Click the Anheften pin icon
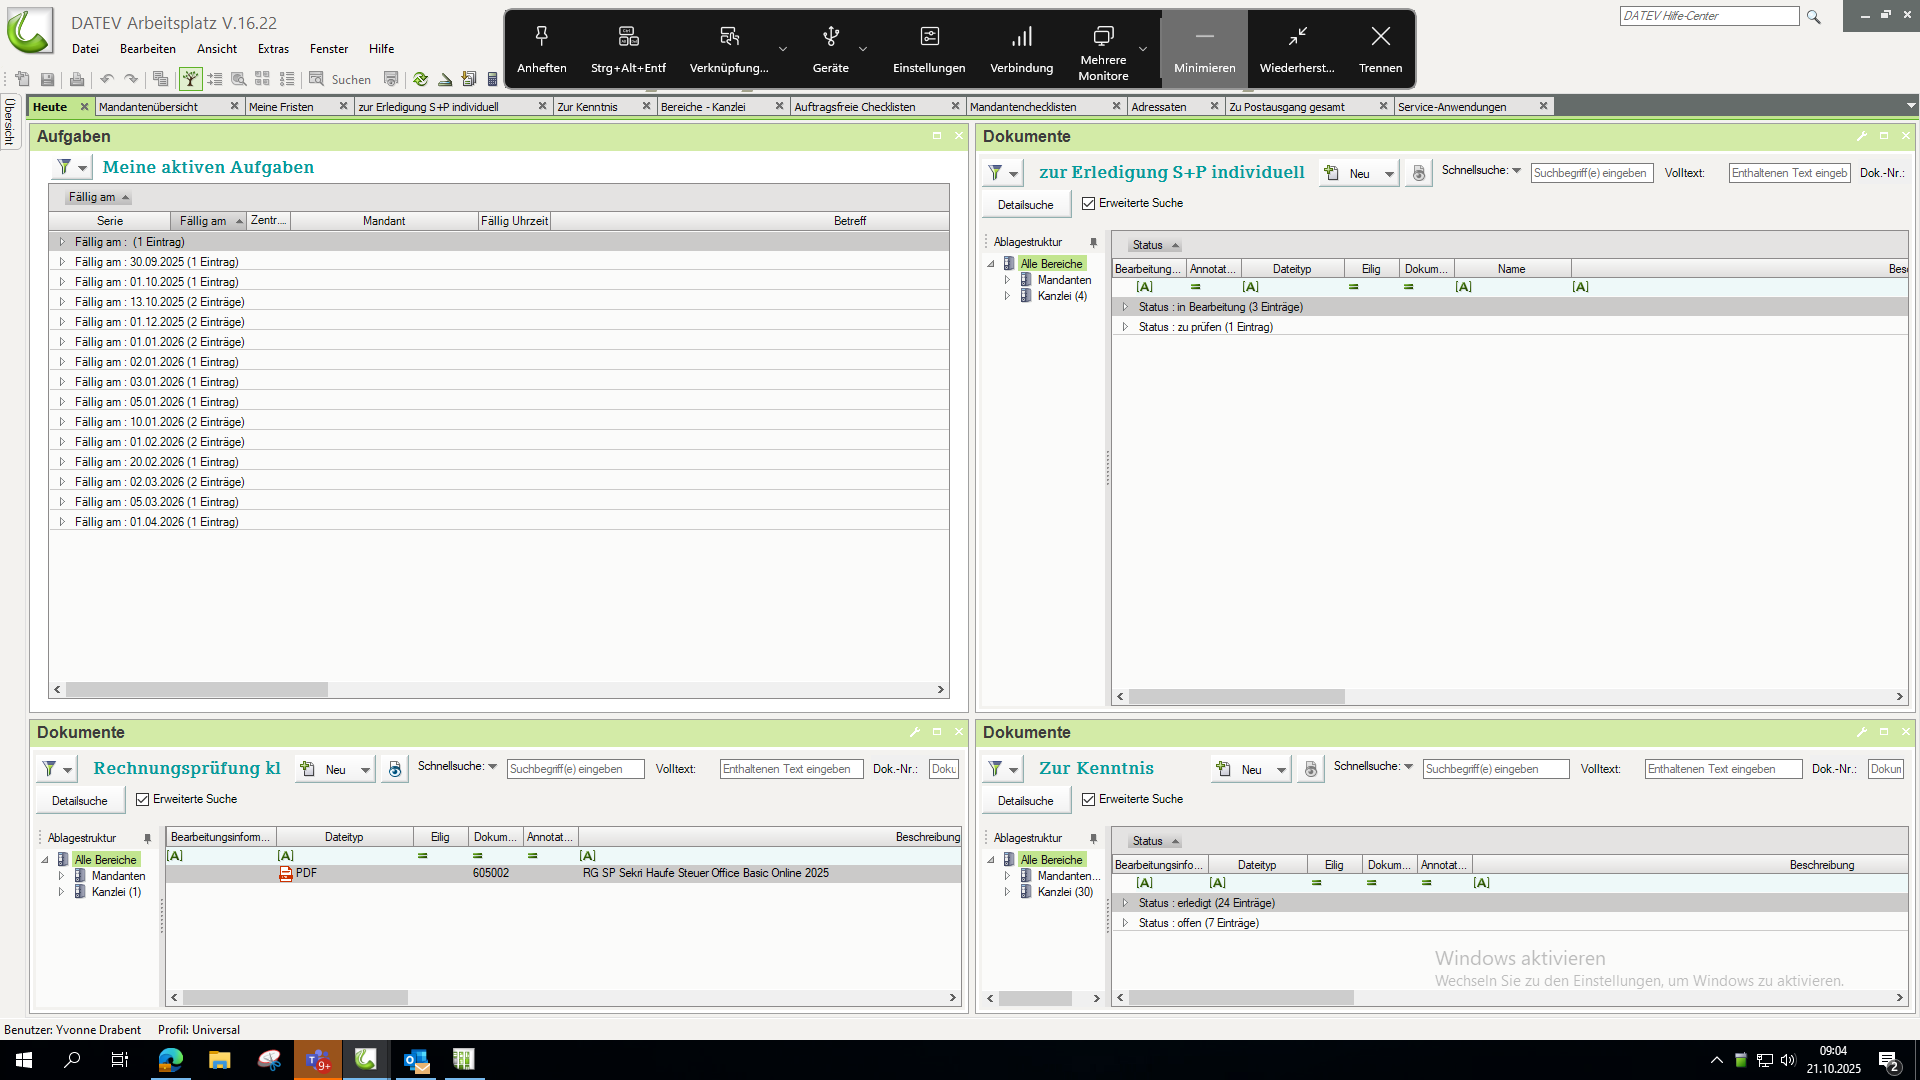The image size is (1920, 1080). point(541,38)
